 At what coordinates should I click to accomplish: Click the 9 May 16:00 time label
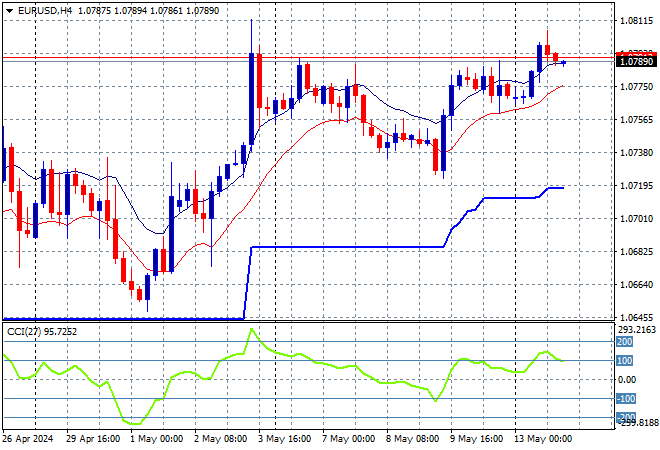(476, 439)
